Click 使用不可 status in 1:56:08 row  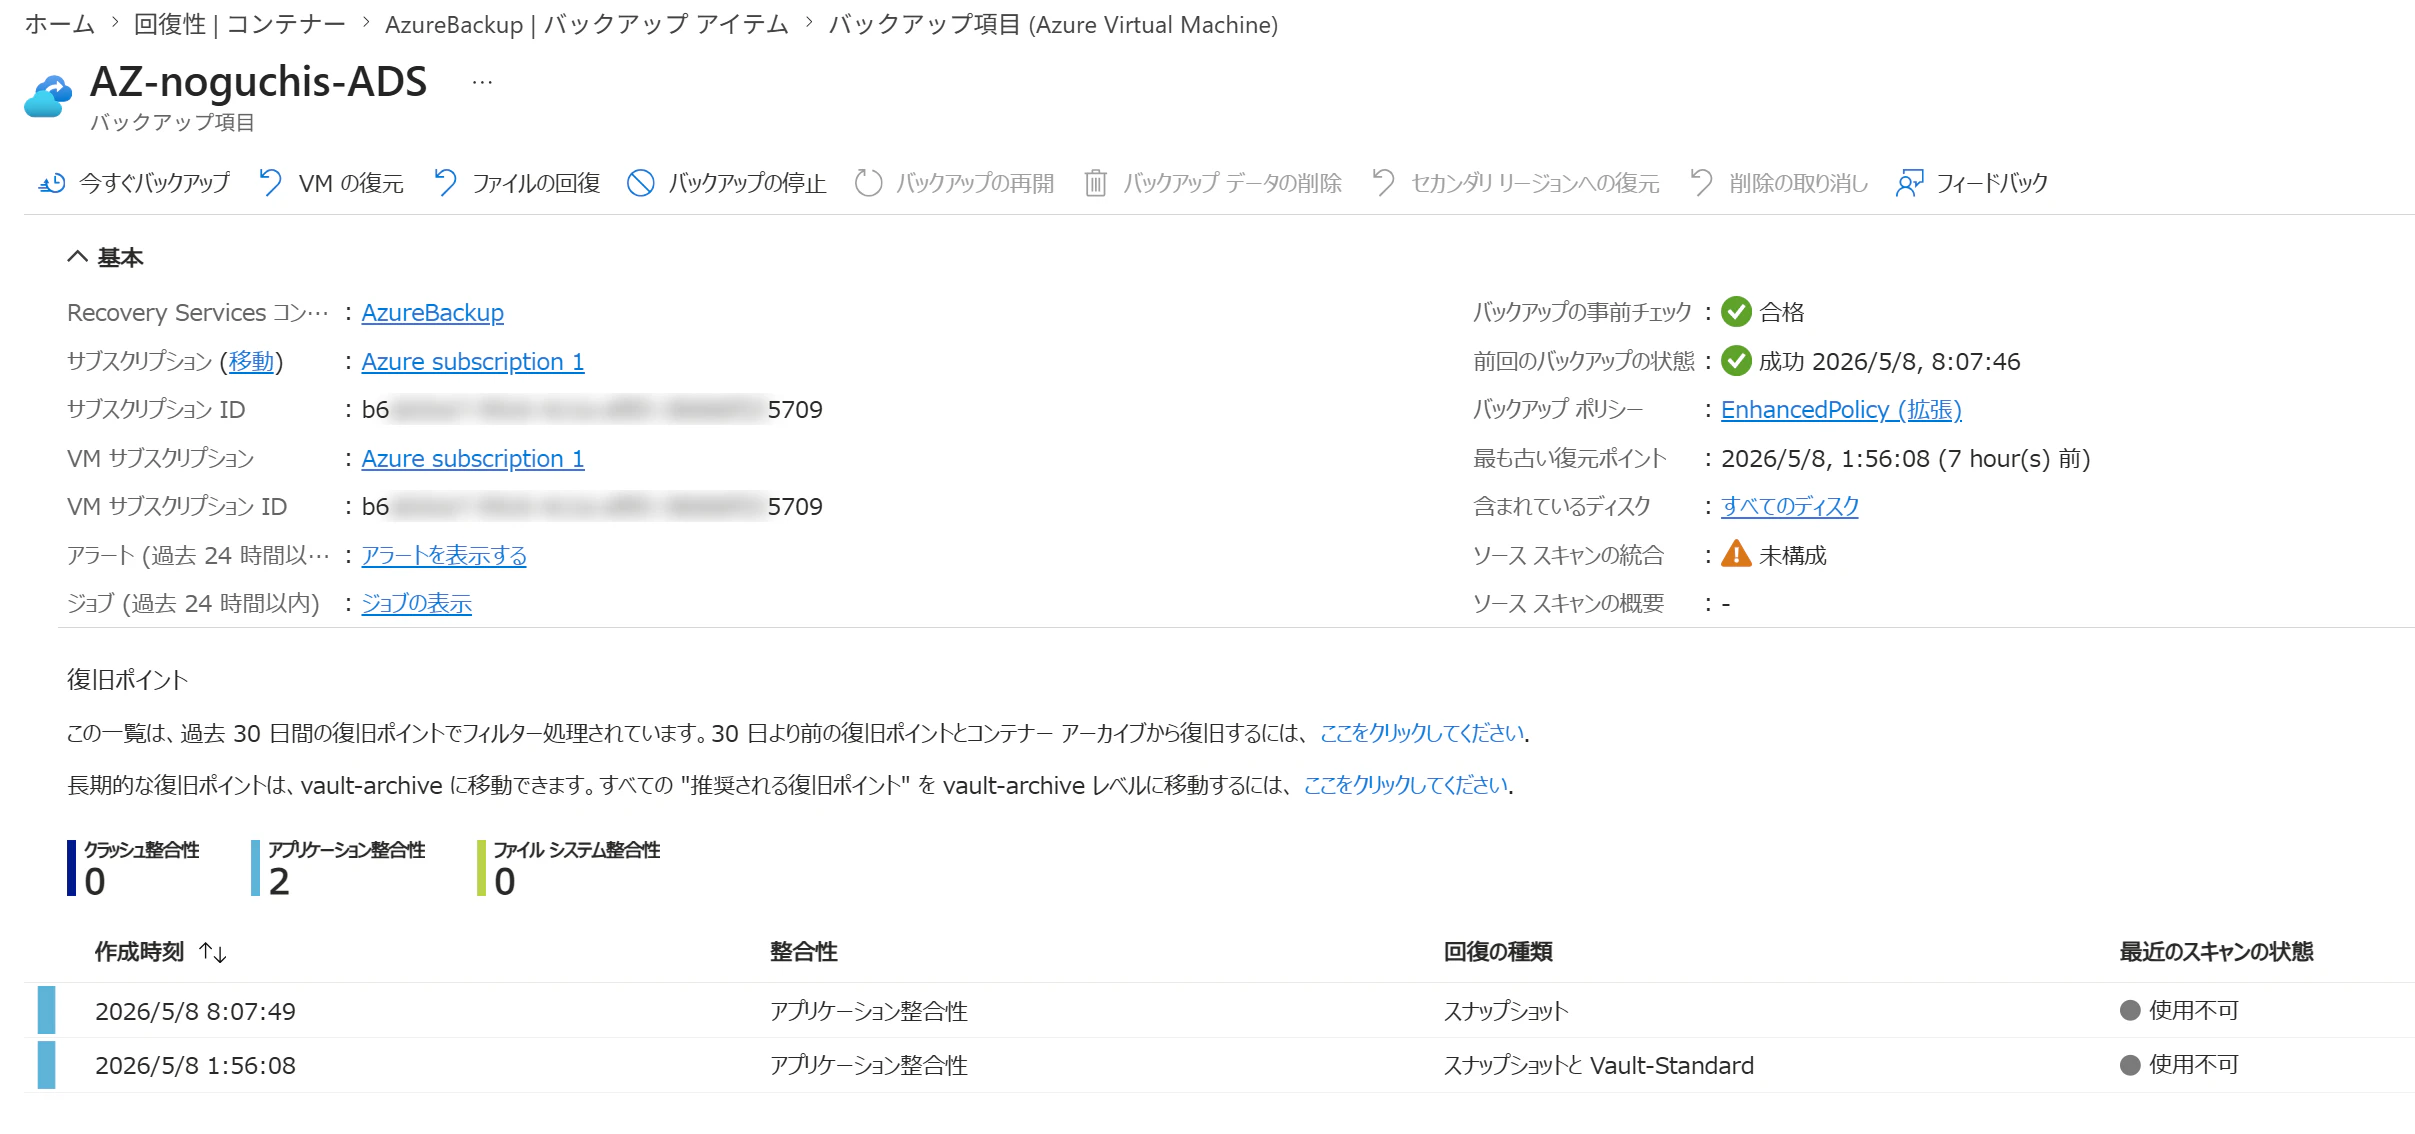[2194, 1065]
